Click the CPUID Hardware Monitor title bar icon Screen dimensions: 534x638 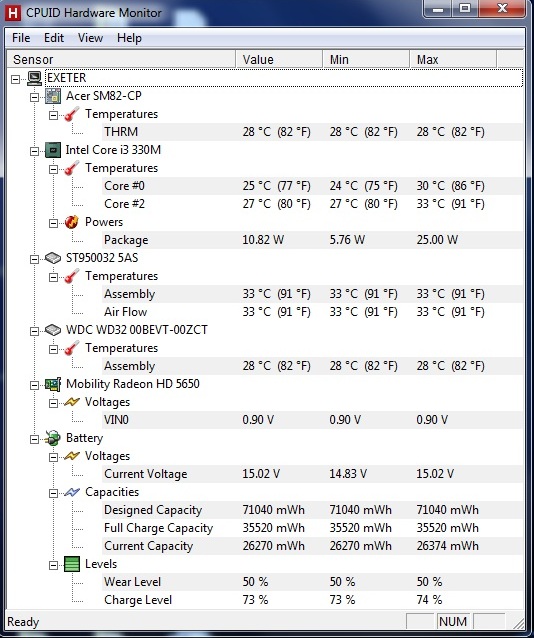pos(13,13)
